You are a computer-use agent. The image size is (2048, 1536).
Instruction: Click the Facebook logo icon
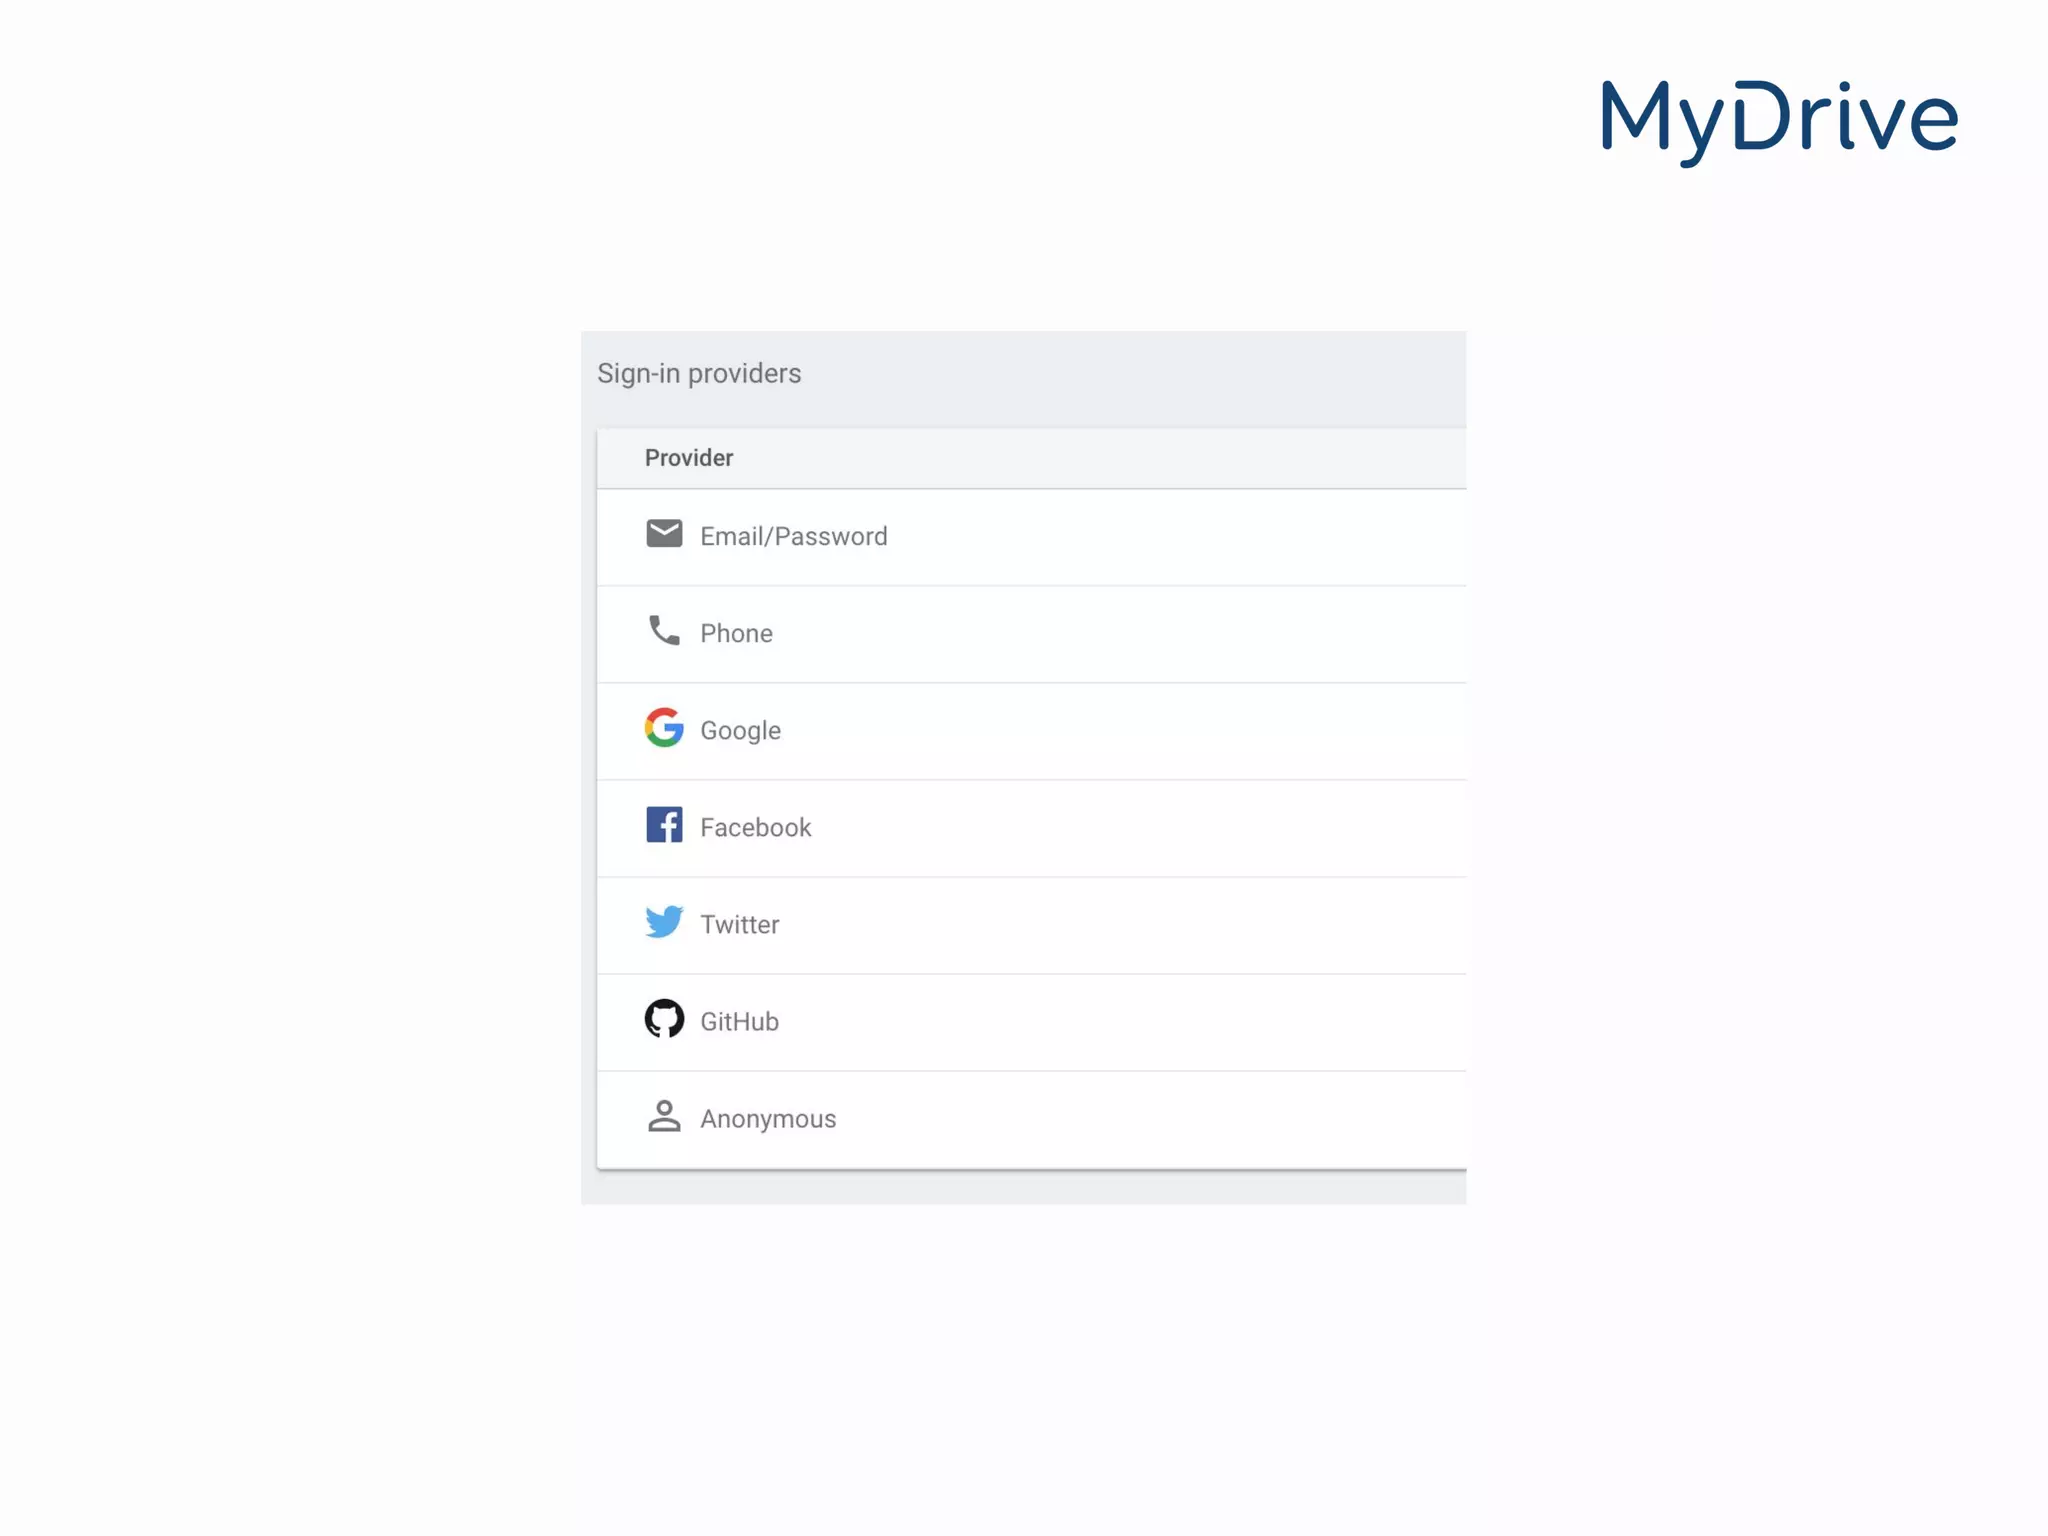point(664,825)
